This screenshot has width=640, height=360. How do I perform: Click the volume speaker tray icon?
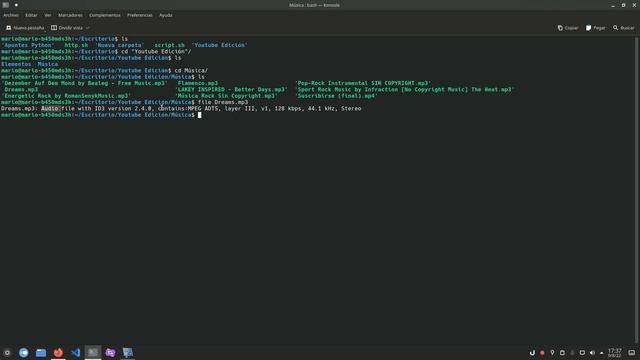click(x=592, y=353)
